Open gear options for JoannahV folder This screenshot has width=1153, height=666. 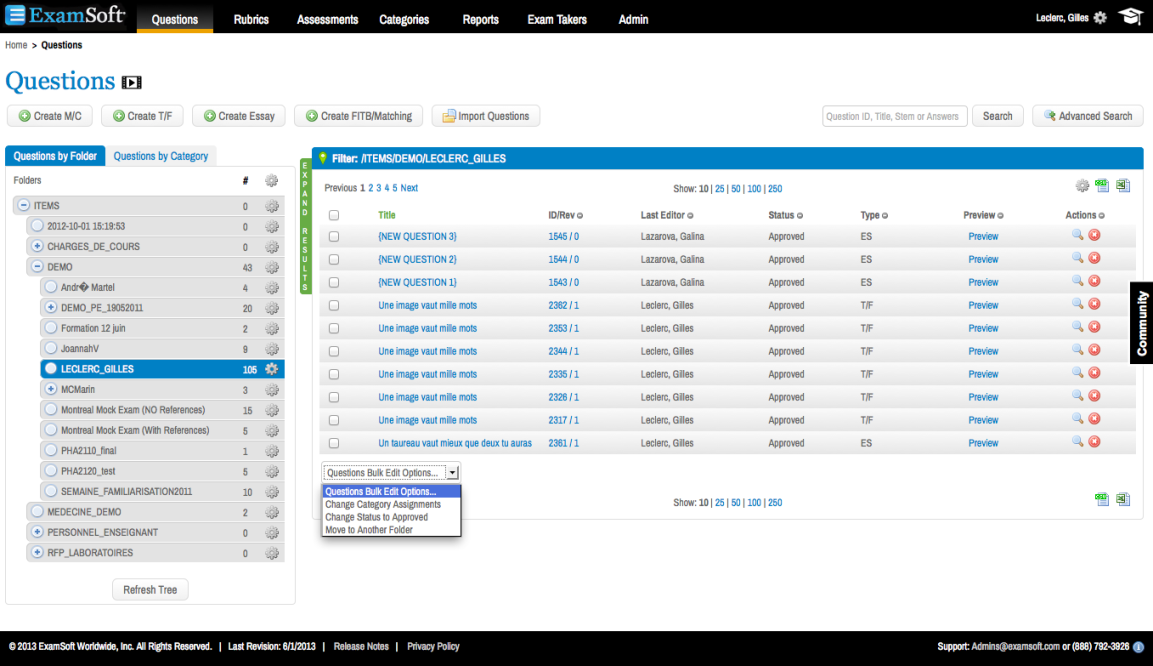pos(271,349)
